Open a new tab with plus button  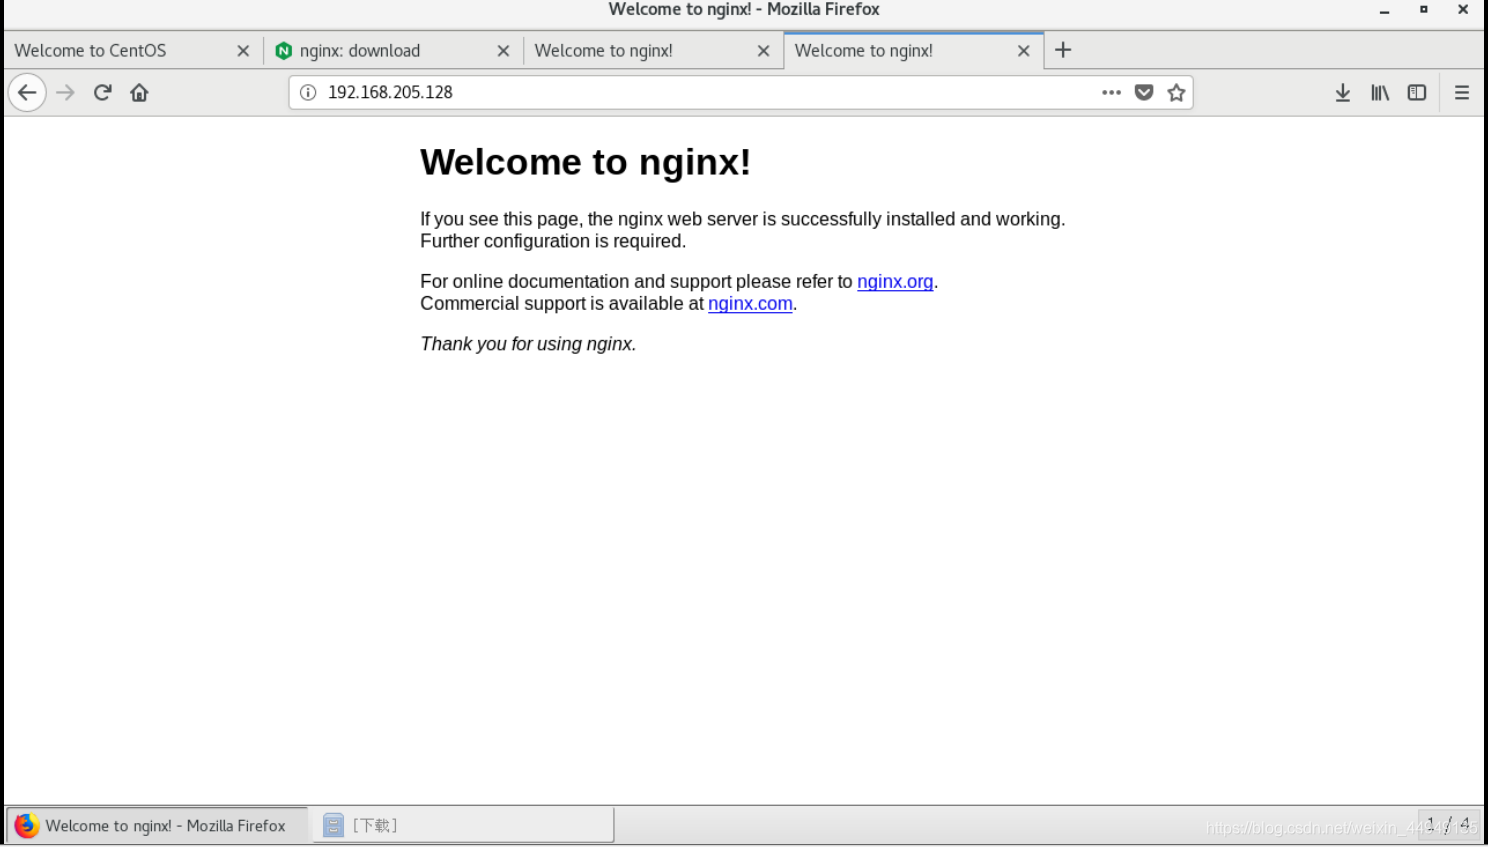(x=1063, y=50)
